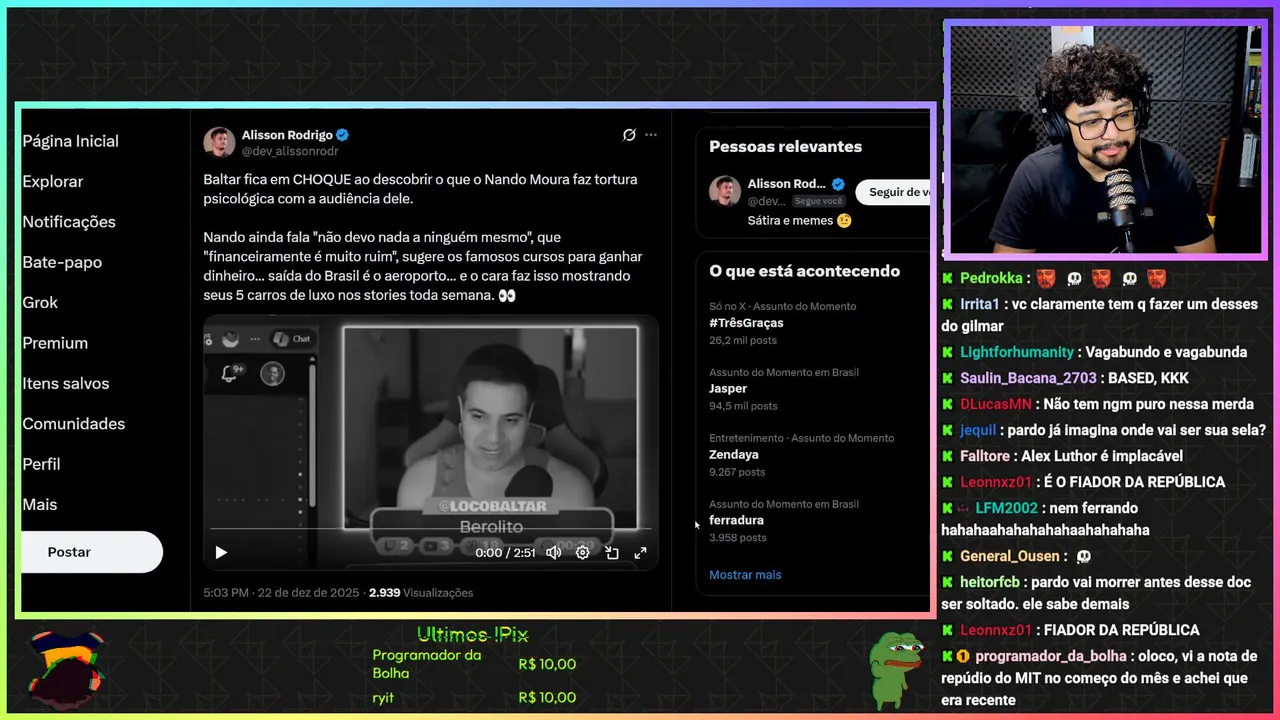Viewport: 1280px width, 720px height.
Task: Open the tweet's three-dot more menu
Action: [x=651, y=135]
